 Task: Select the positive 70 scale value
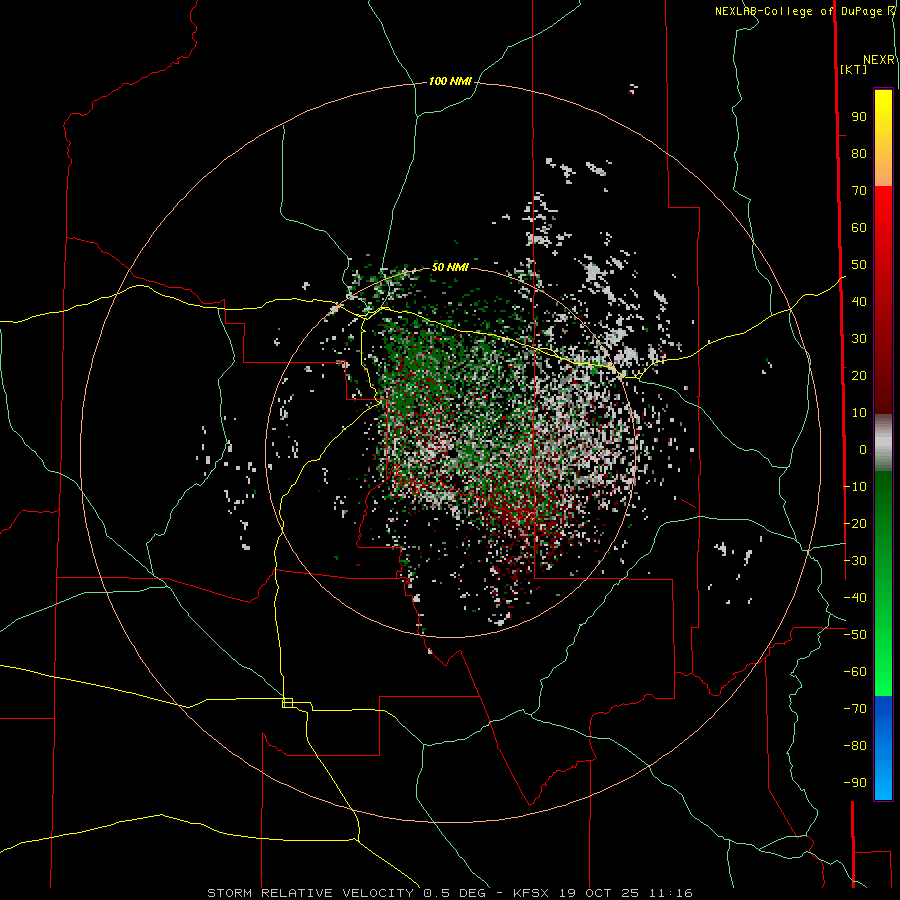point(859,191)
